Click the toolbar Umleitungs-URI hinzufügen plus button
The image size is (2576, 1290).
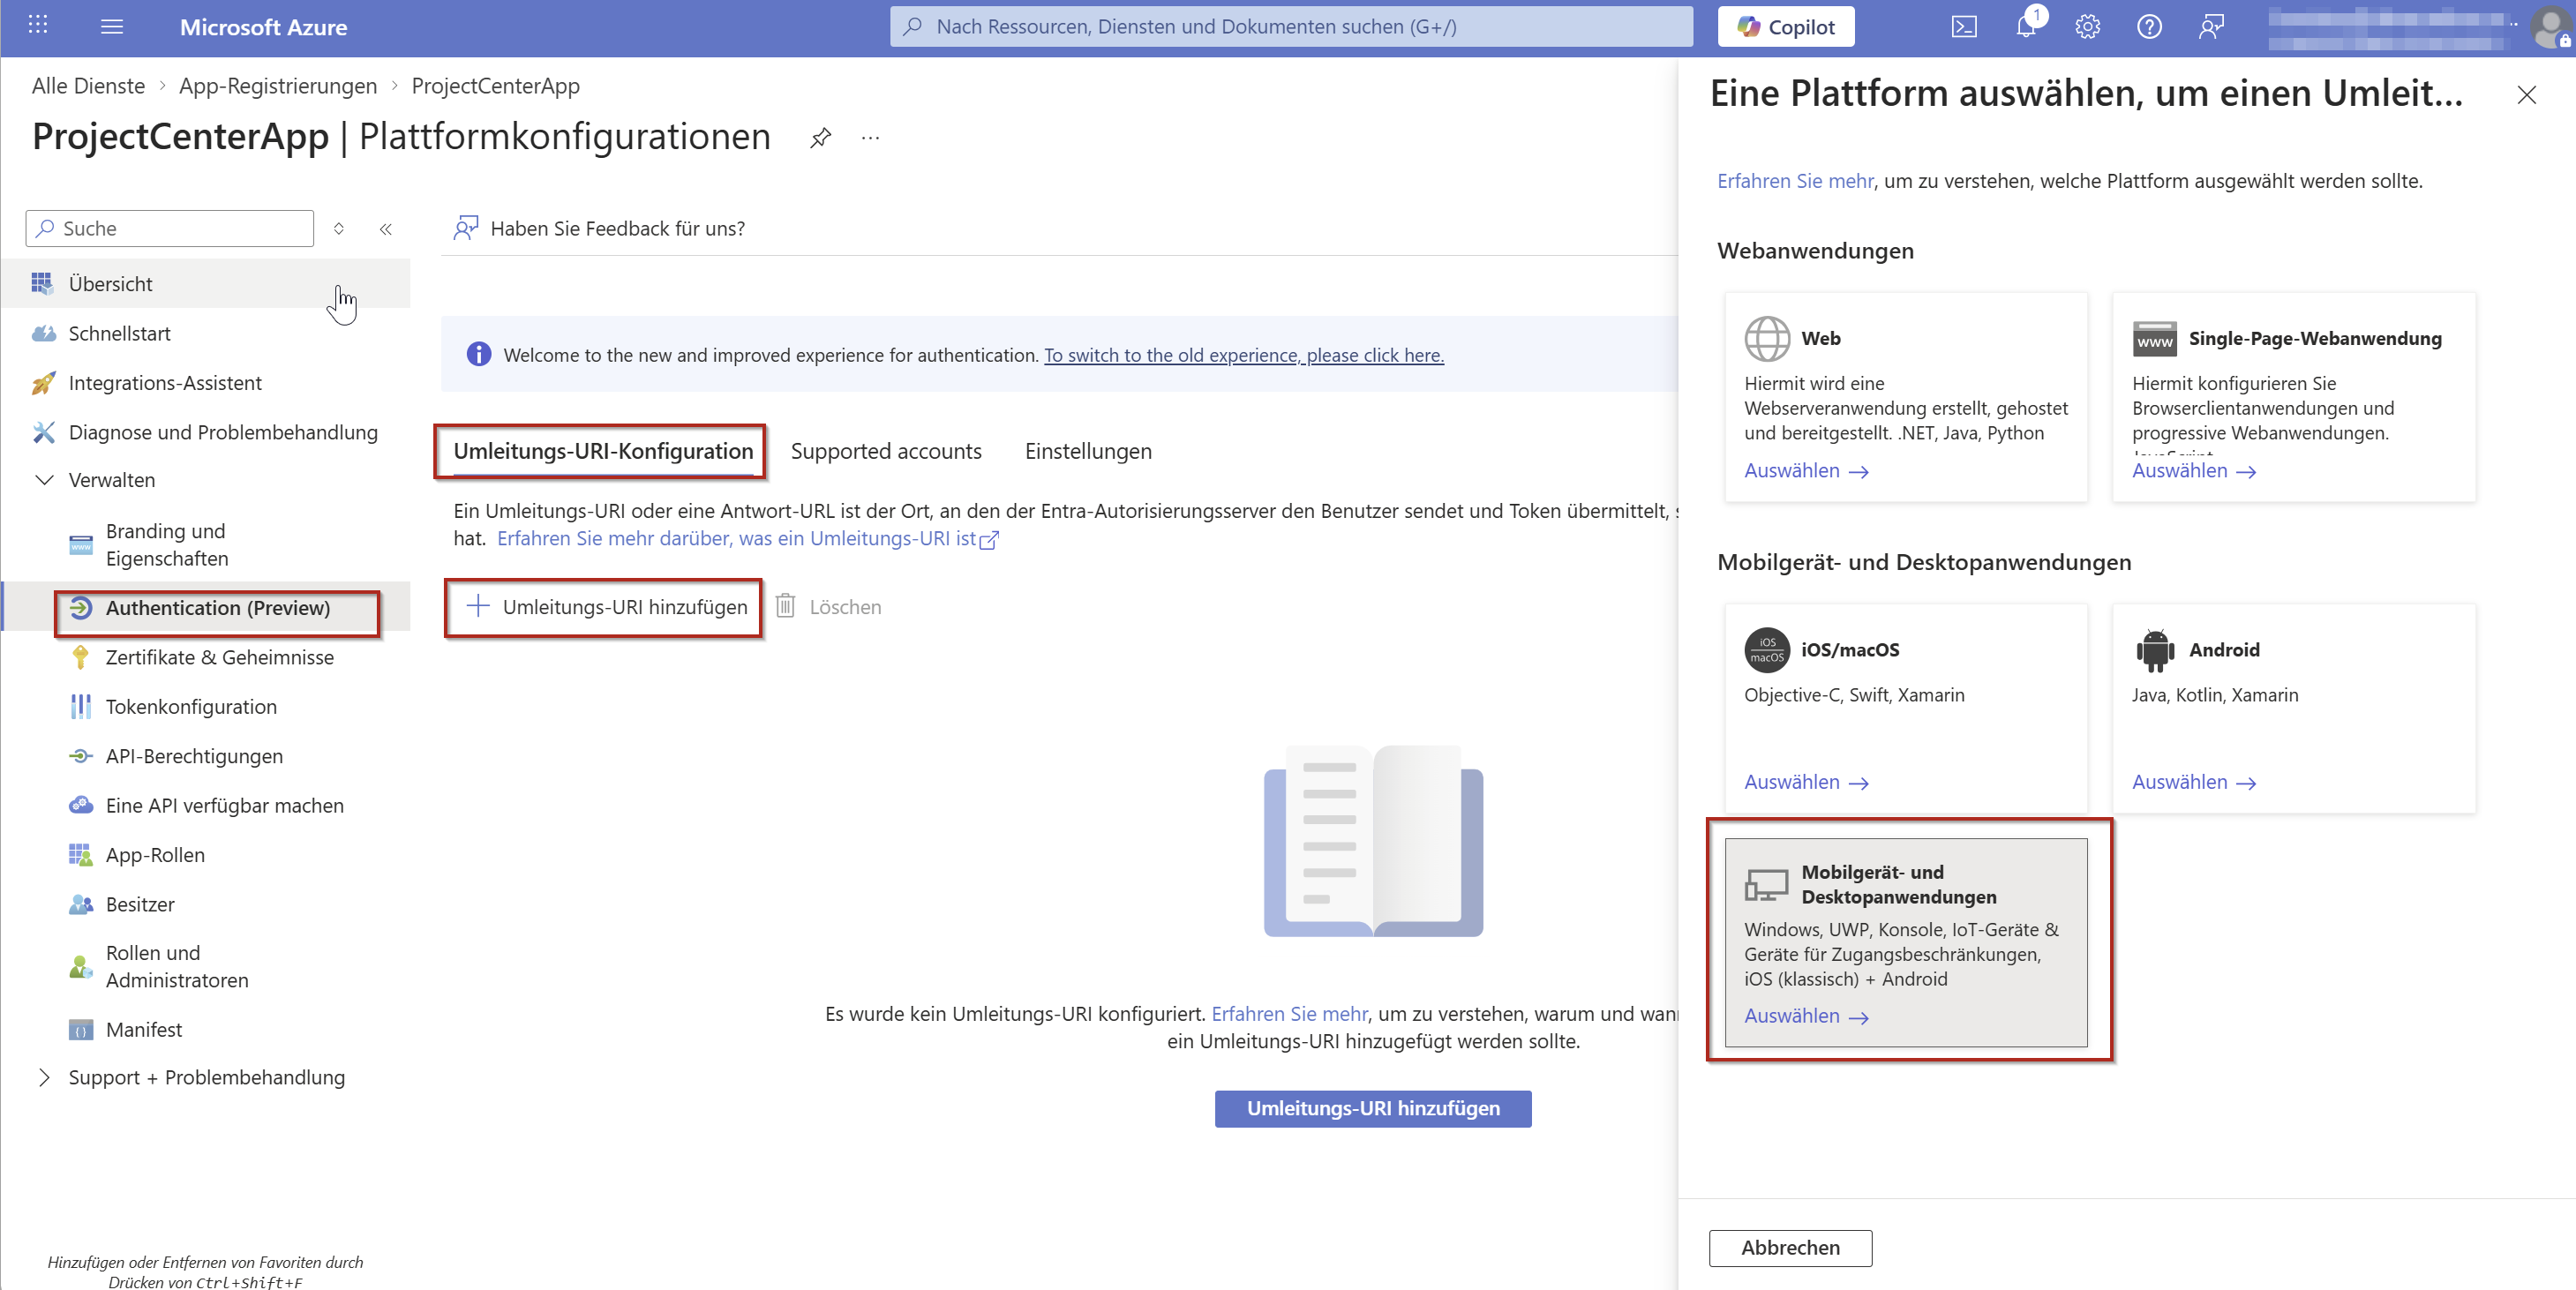pyautogui.click(x=606, y=607)
